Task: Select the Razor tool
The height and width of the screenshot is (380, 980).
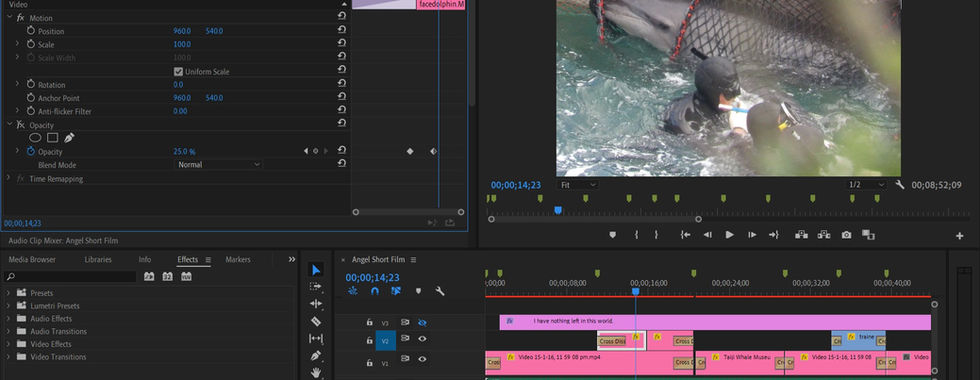Action: [x=316, y=321]
